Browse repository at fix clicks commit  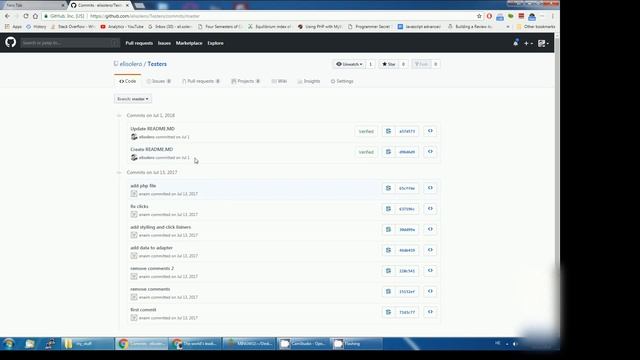pos(430,209)
